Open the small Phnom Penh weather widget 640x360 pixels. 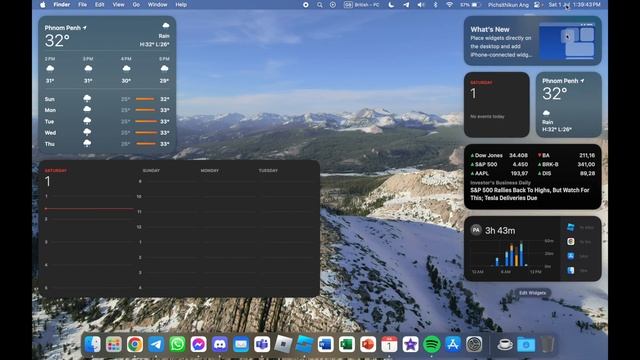click(569, 104)
